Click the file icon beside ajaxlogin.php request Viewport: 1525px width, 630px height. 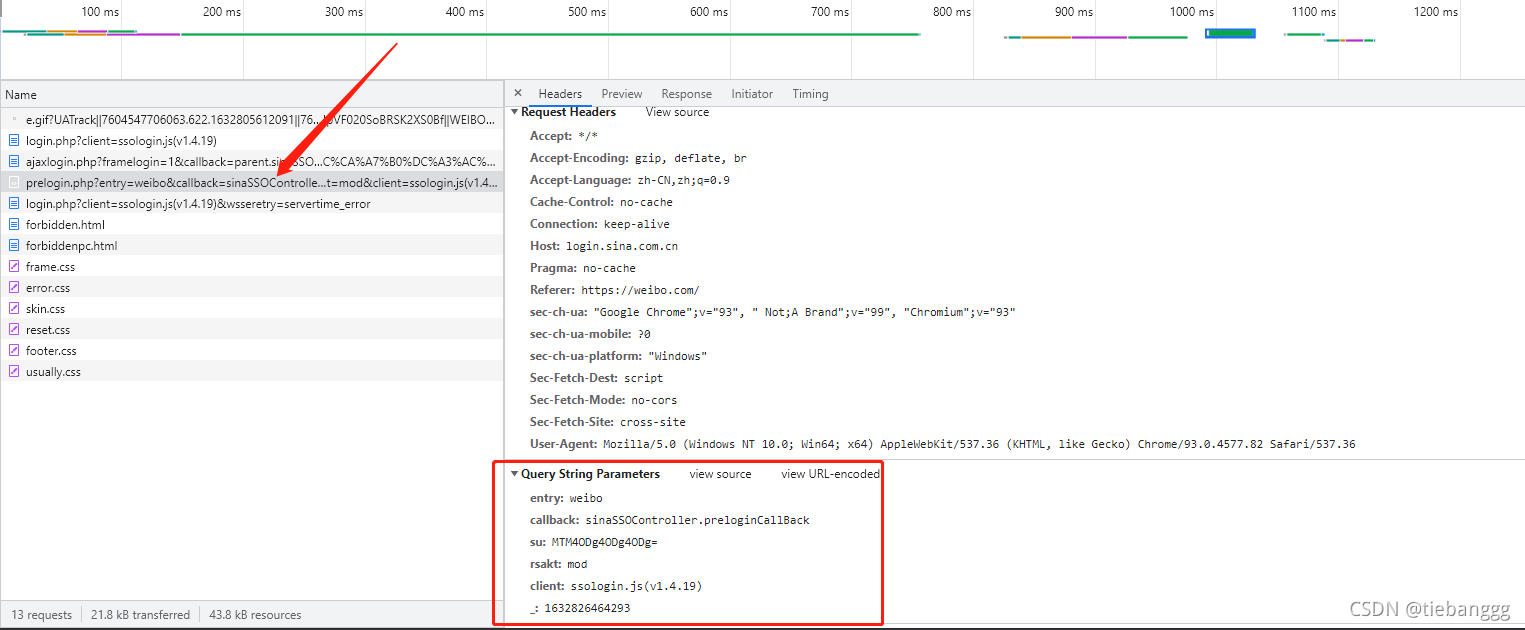pyautogui.click(x=14, y=162)
